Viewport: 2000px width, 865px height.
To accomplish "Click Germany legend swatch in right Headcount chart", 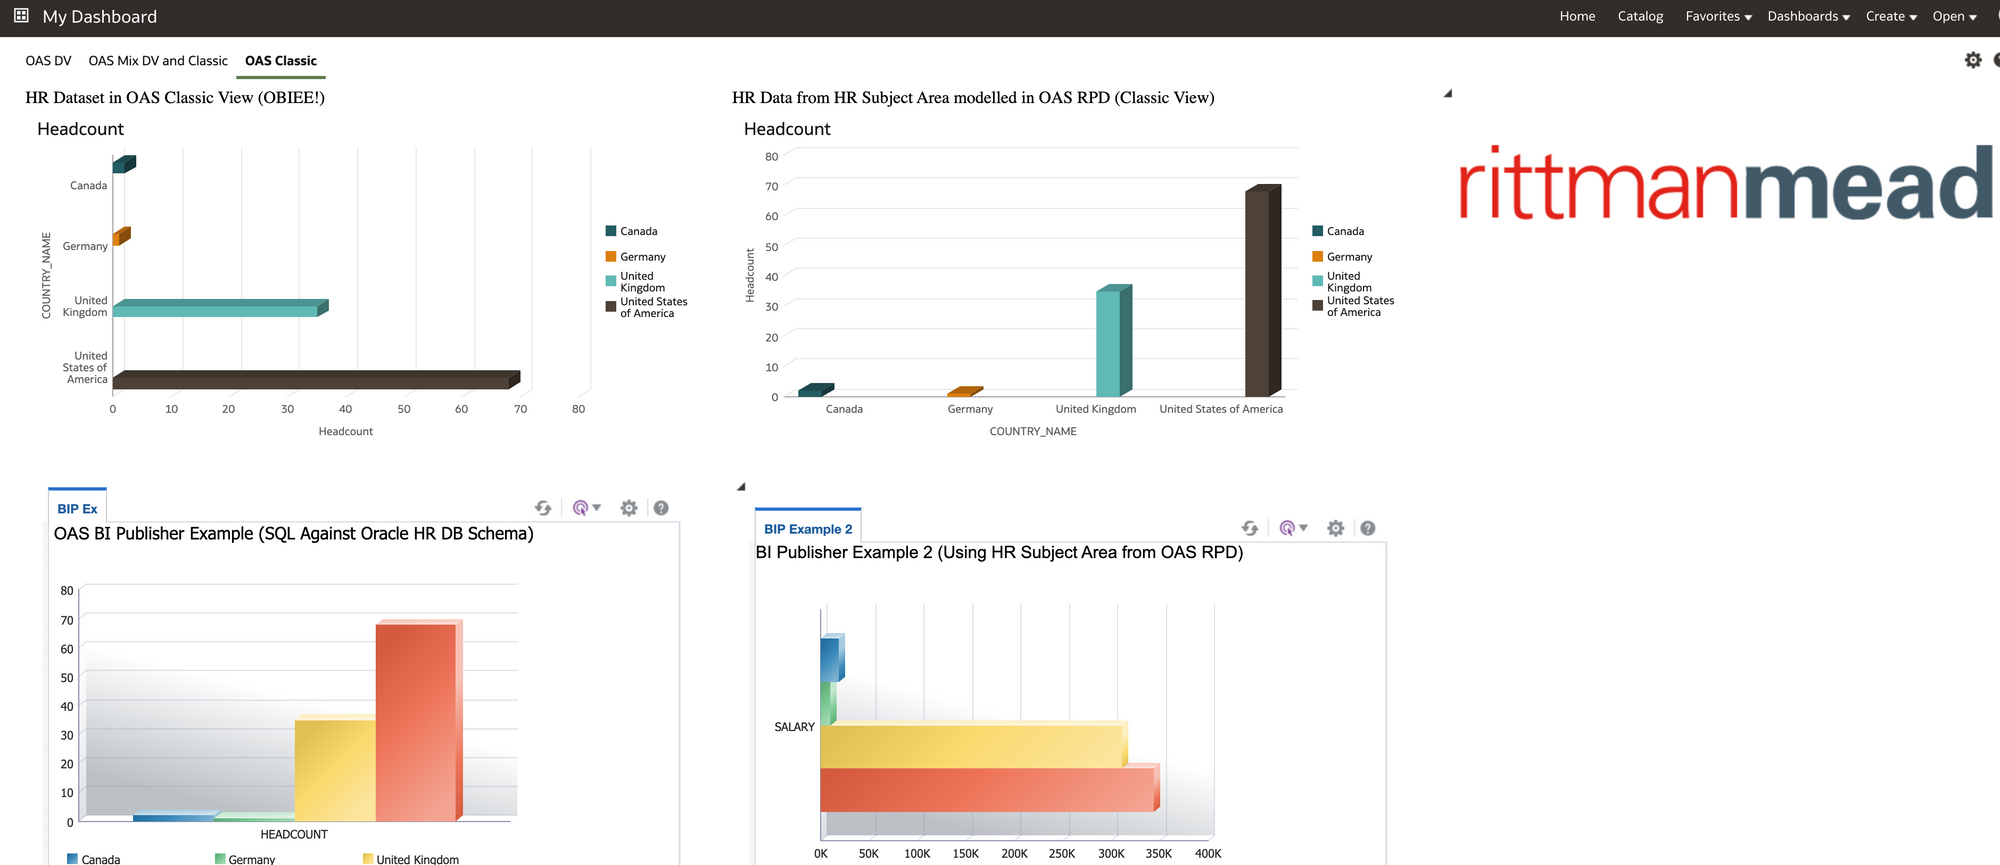I will tap(1318, 257).
